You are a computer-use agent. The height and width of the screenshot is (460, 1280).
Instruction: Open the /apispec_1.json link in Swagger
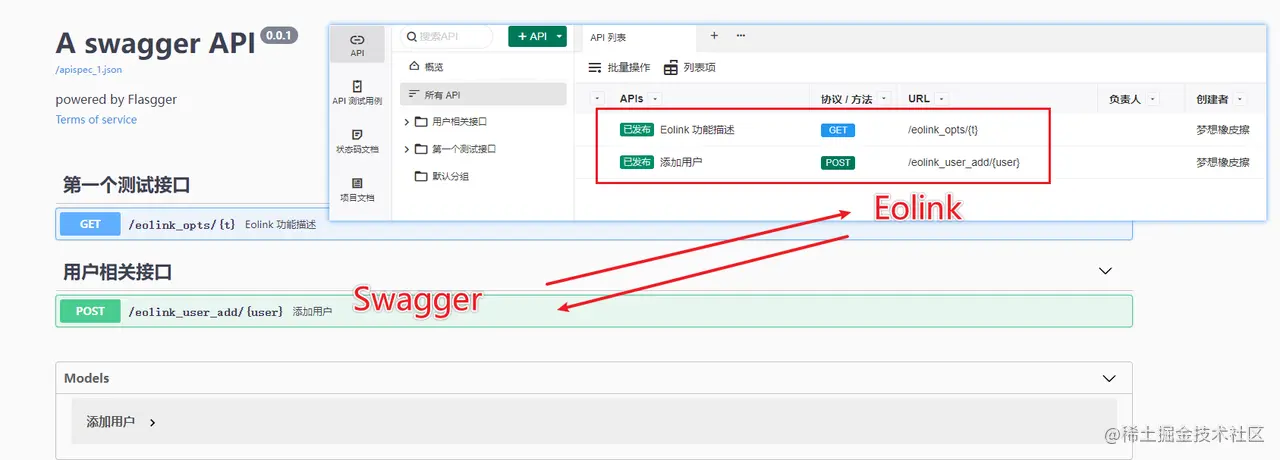point(89,70)
